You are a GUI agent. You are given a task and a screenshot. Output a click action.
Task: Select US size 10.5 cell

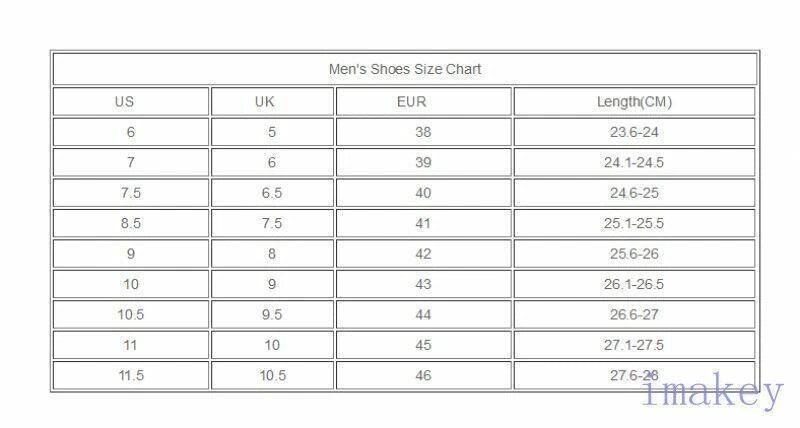[x=130, y=314]
